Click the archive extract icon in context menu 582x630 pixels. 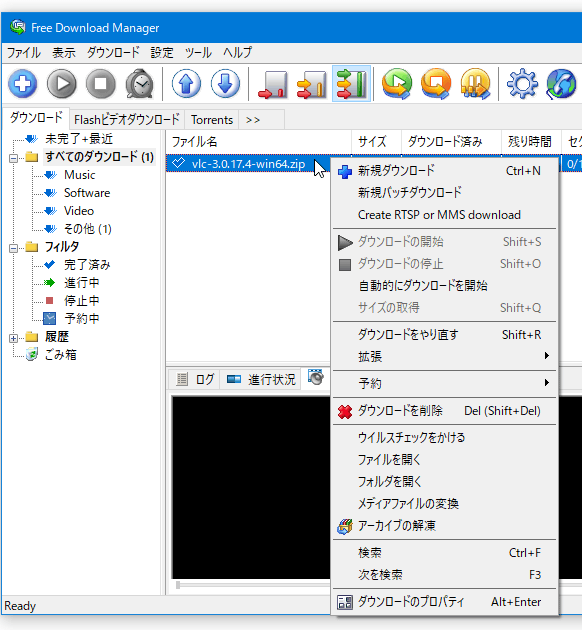coord(345,526)
